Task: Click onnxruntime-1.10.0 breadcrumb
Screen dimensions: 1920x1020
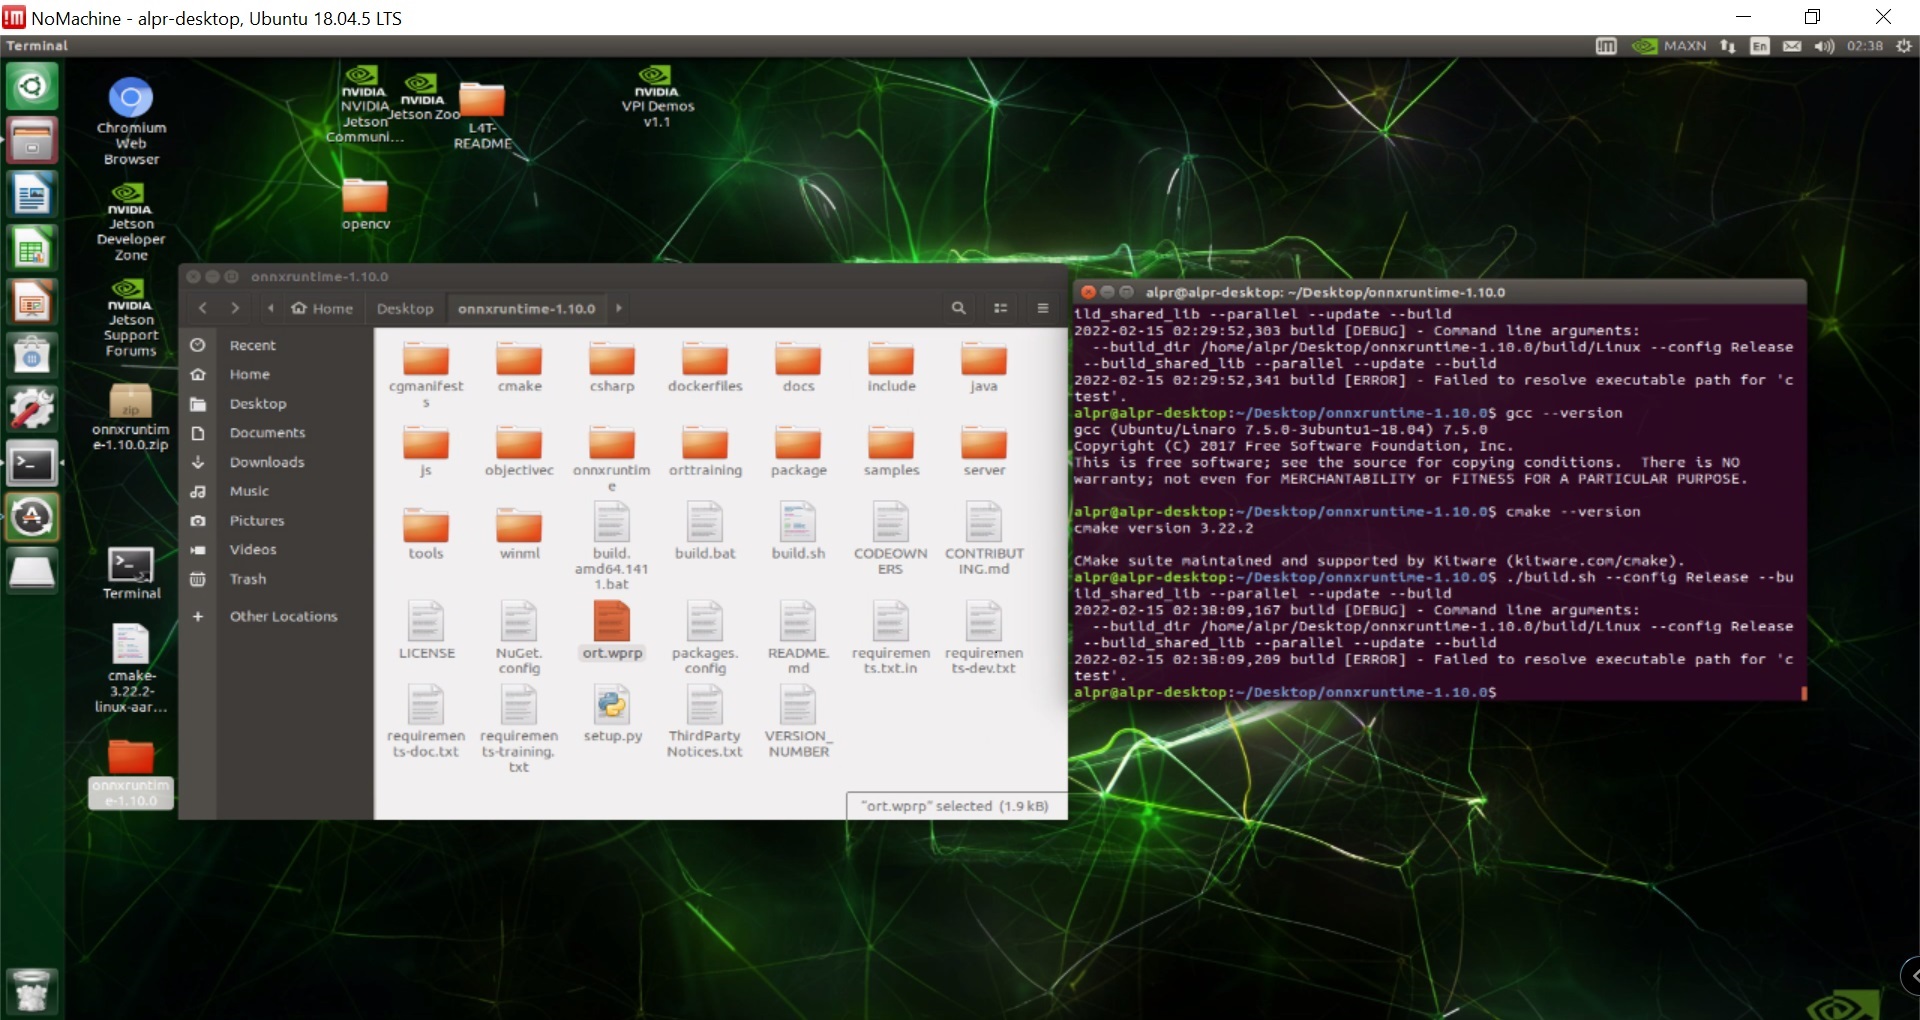Action: [527, 308]
